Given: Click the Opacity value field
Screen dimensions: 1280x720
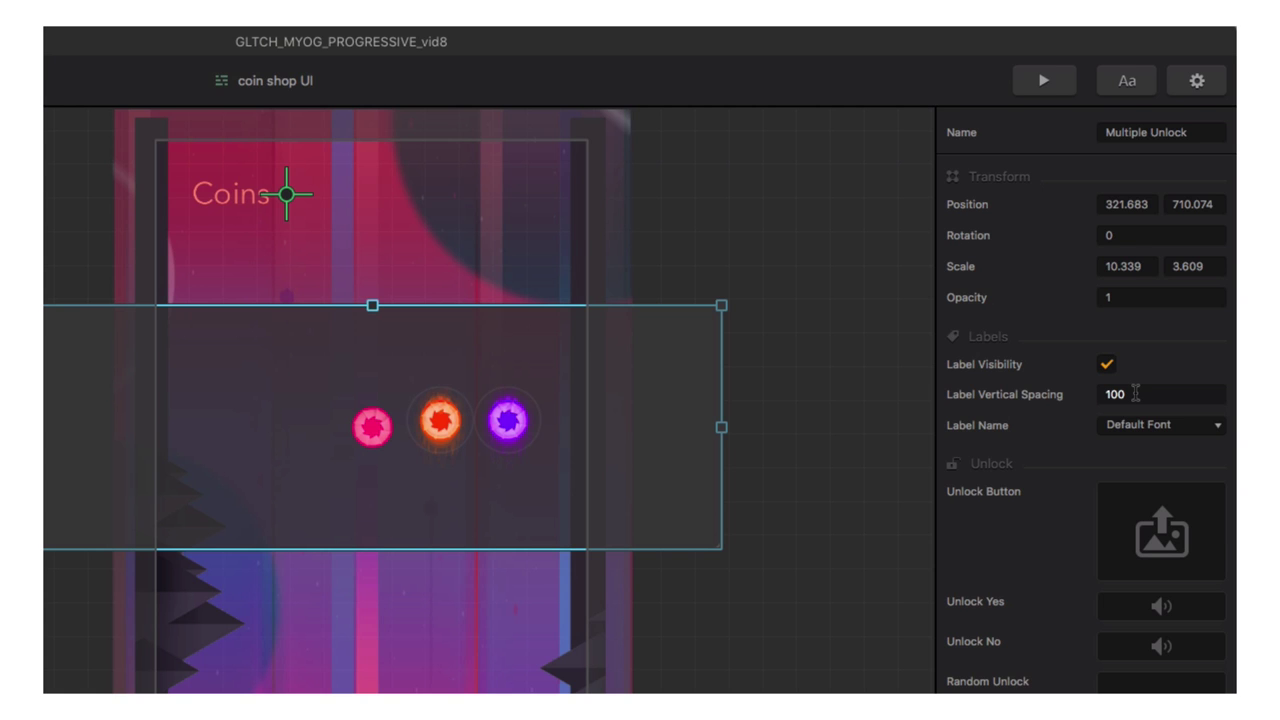Looking at the screenshot, I should point(1161,298).
